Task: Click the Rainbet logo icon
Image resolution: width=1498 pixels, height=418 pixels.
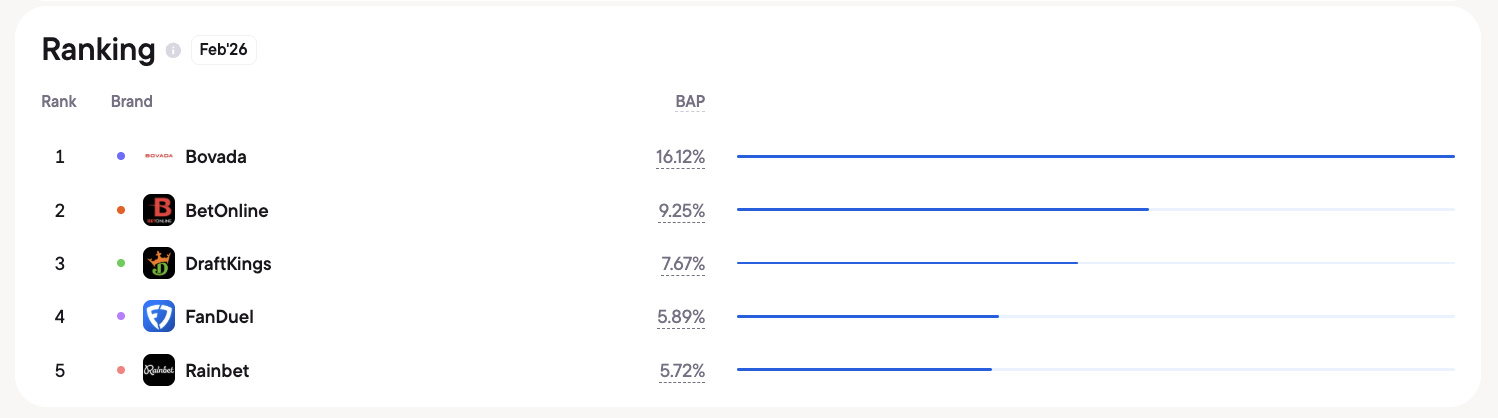Action: 159,370
